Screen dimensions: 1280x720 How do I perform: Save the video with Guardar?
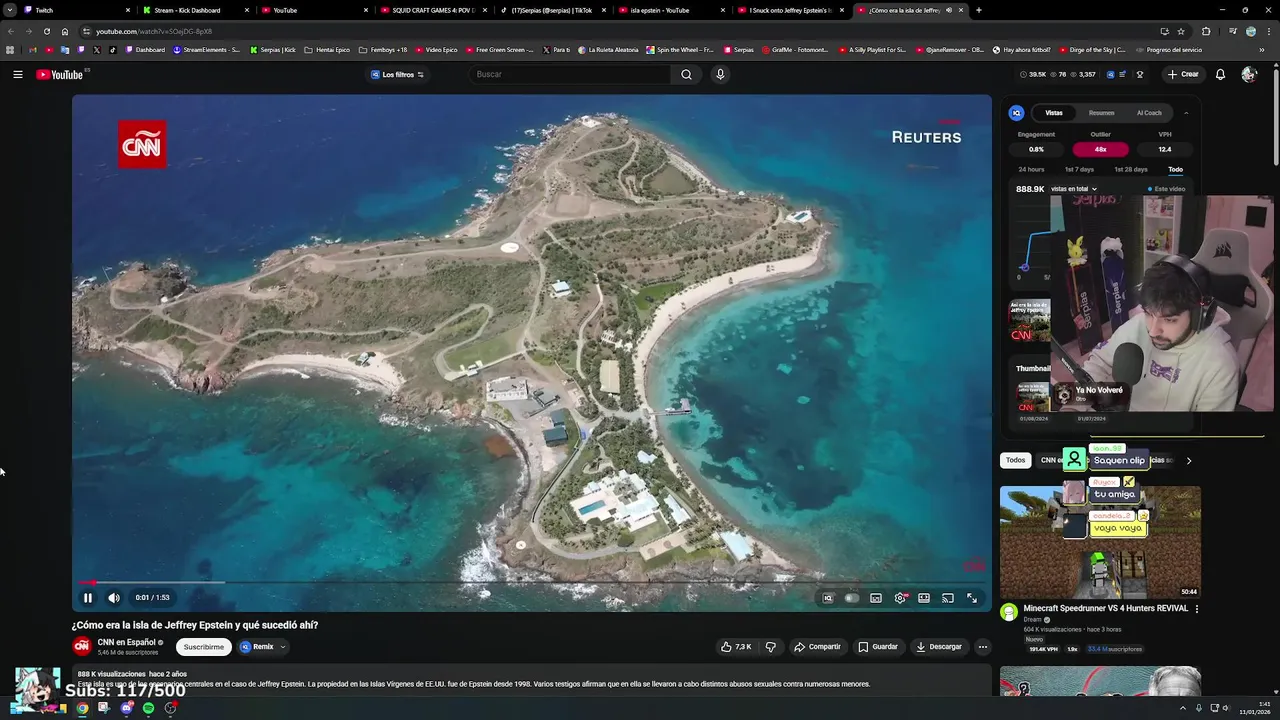[x=878, y=647]
